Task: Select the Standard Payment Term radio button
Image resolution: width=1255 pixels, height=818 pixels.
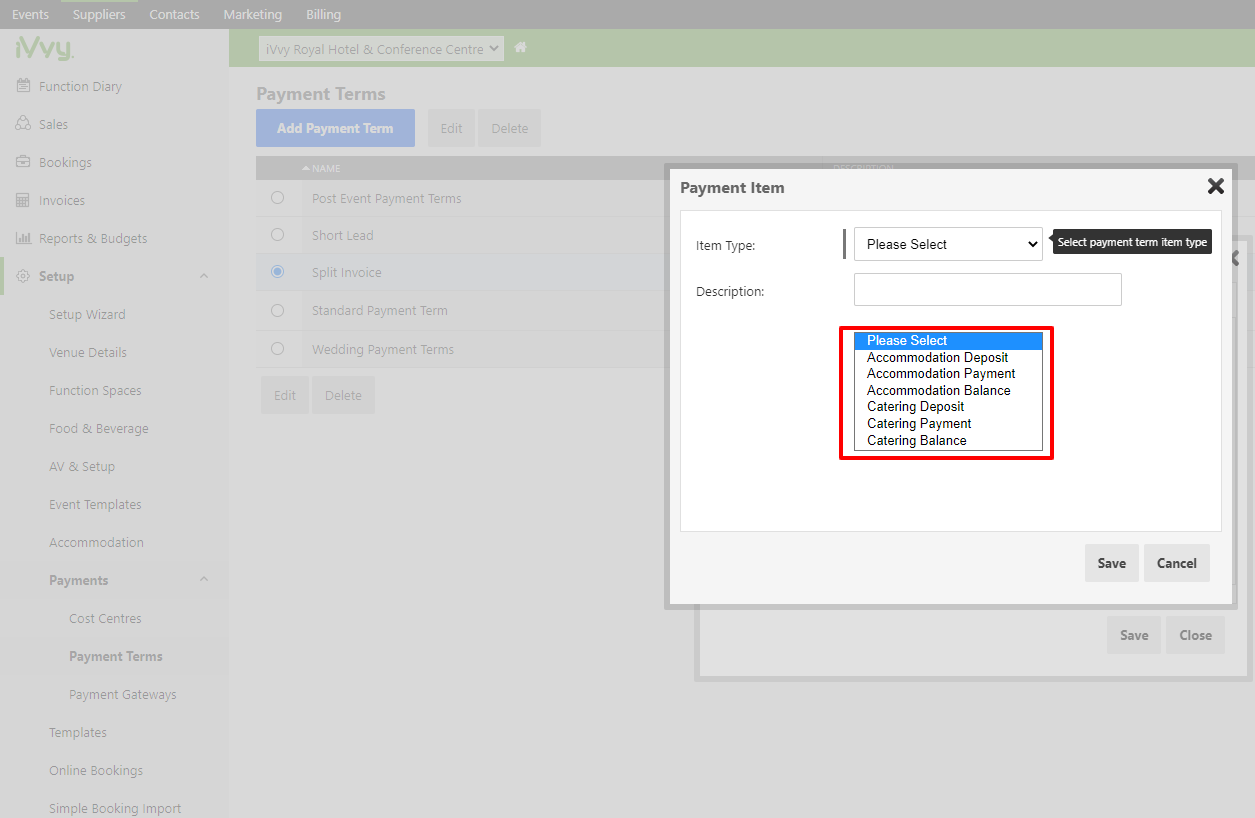Action: tap(278, 310)
